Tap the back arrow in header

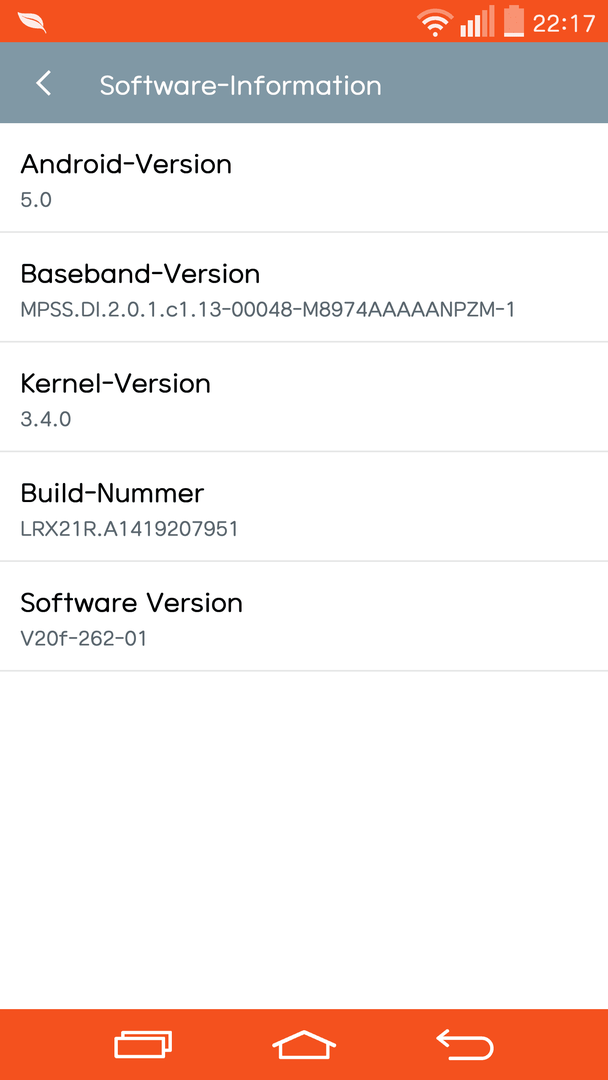[43, 83]
